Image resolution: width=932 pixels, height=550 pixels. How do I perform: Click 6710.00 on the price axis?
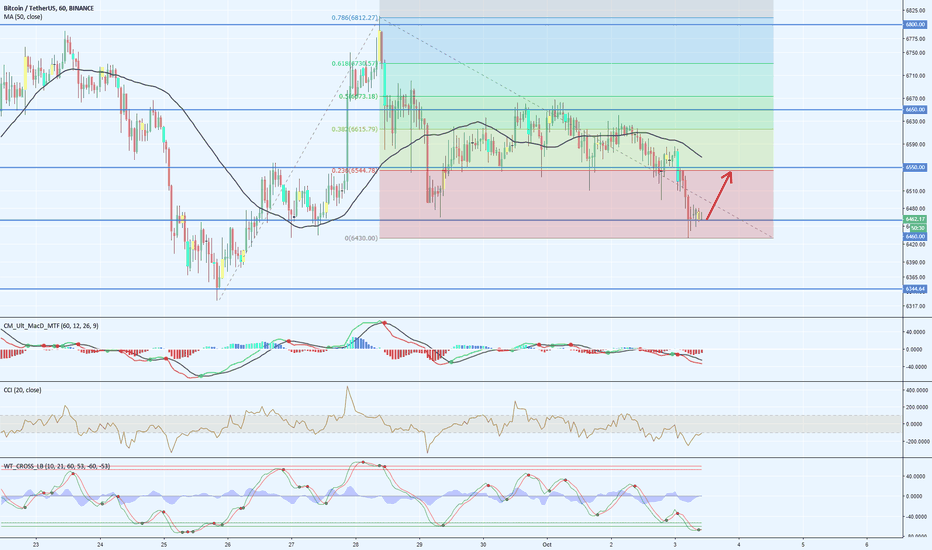(916, 76)
